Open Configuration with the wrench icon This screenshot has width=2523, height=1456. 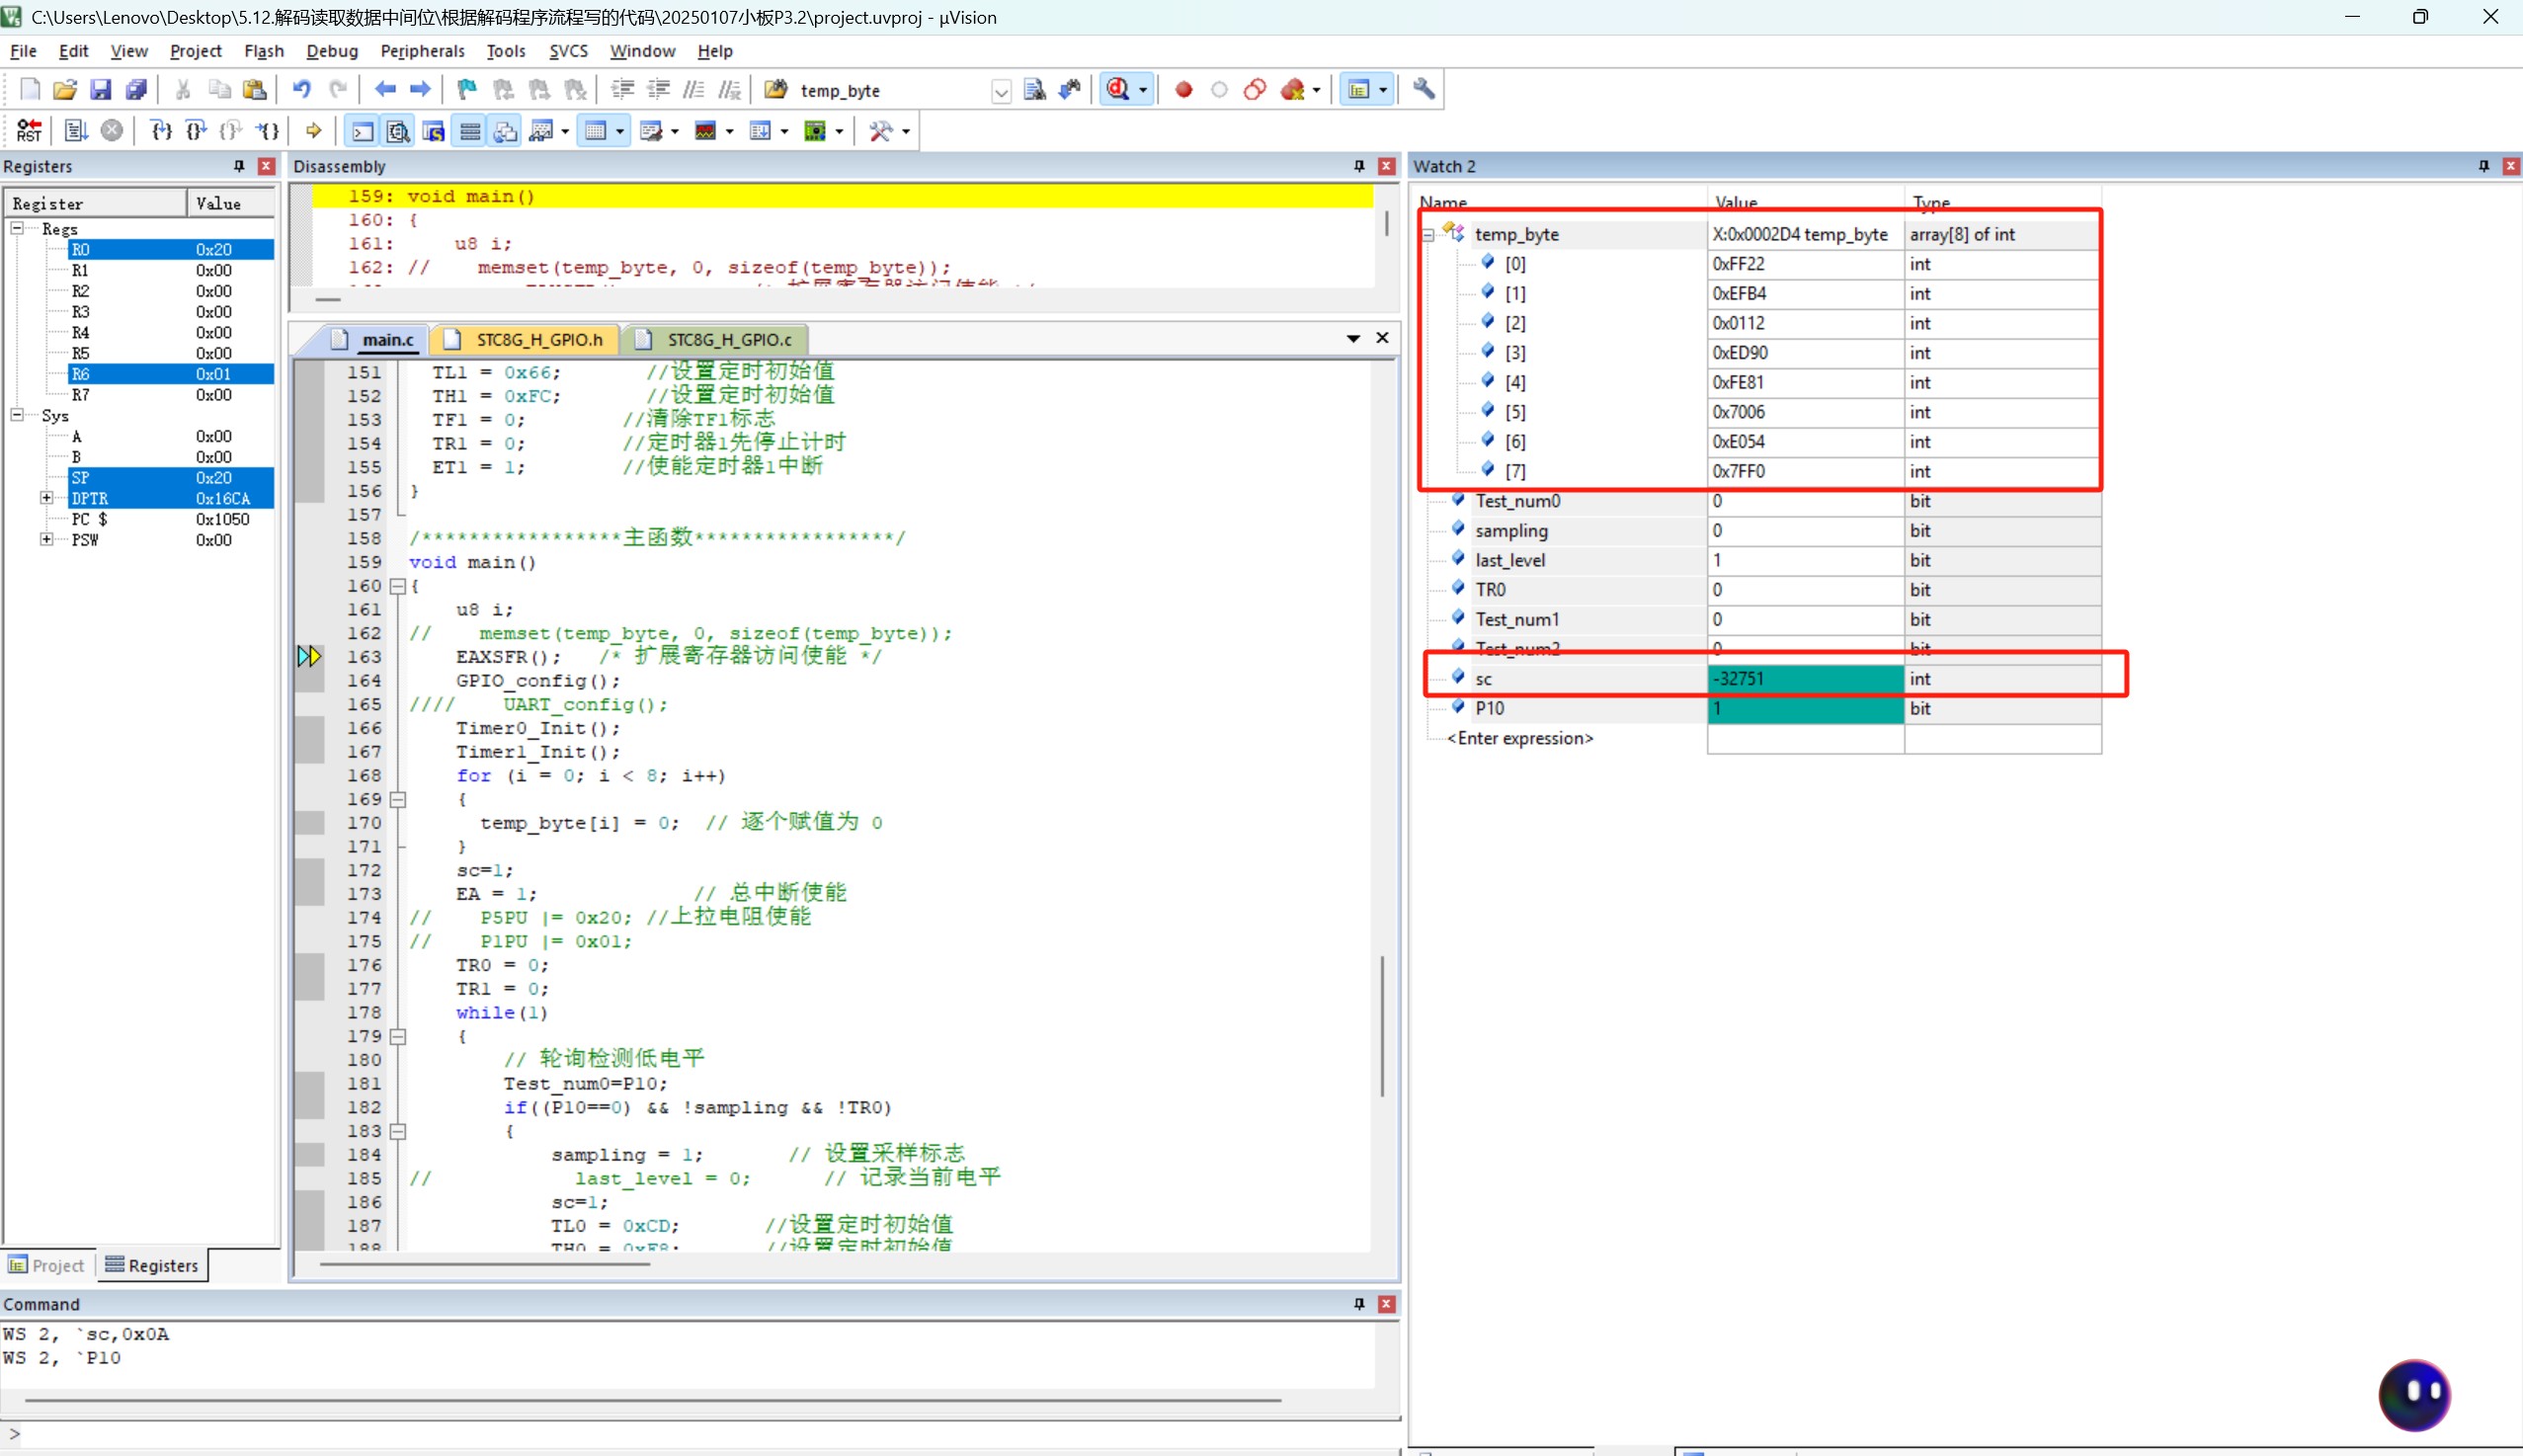1424,90
